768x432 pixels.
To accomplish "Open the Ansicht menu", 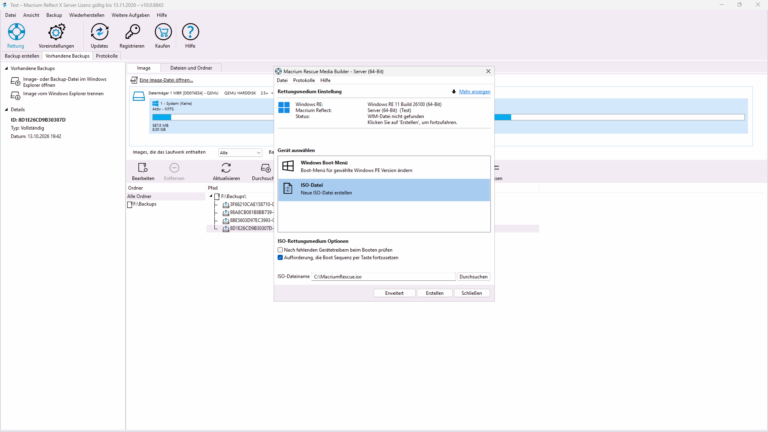I will tap(31, 15).
